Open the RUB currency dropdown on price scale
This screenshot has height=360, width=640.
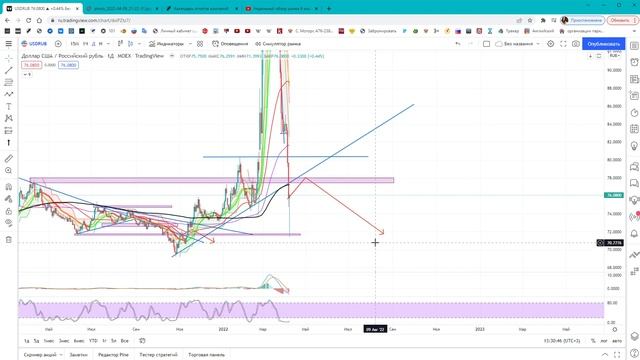click(x=614, y=56)
